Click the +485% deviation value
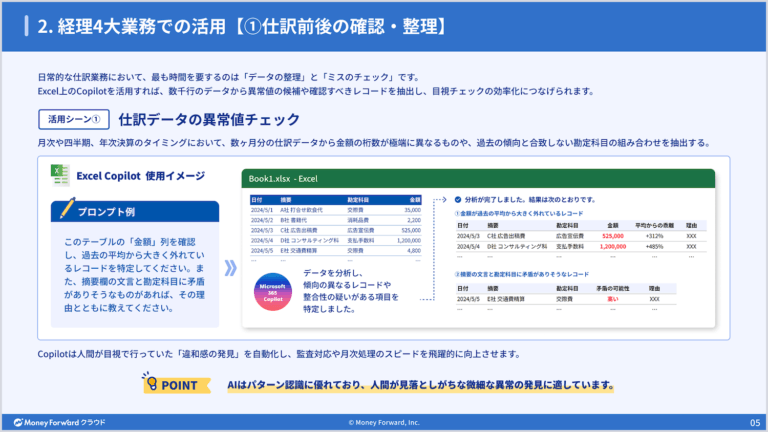 click(654, 246)
